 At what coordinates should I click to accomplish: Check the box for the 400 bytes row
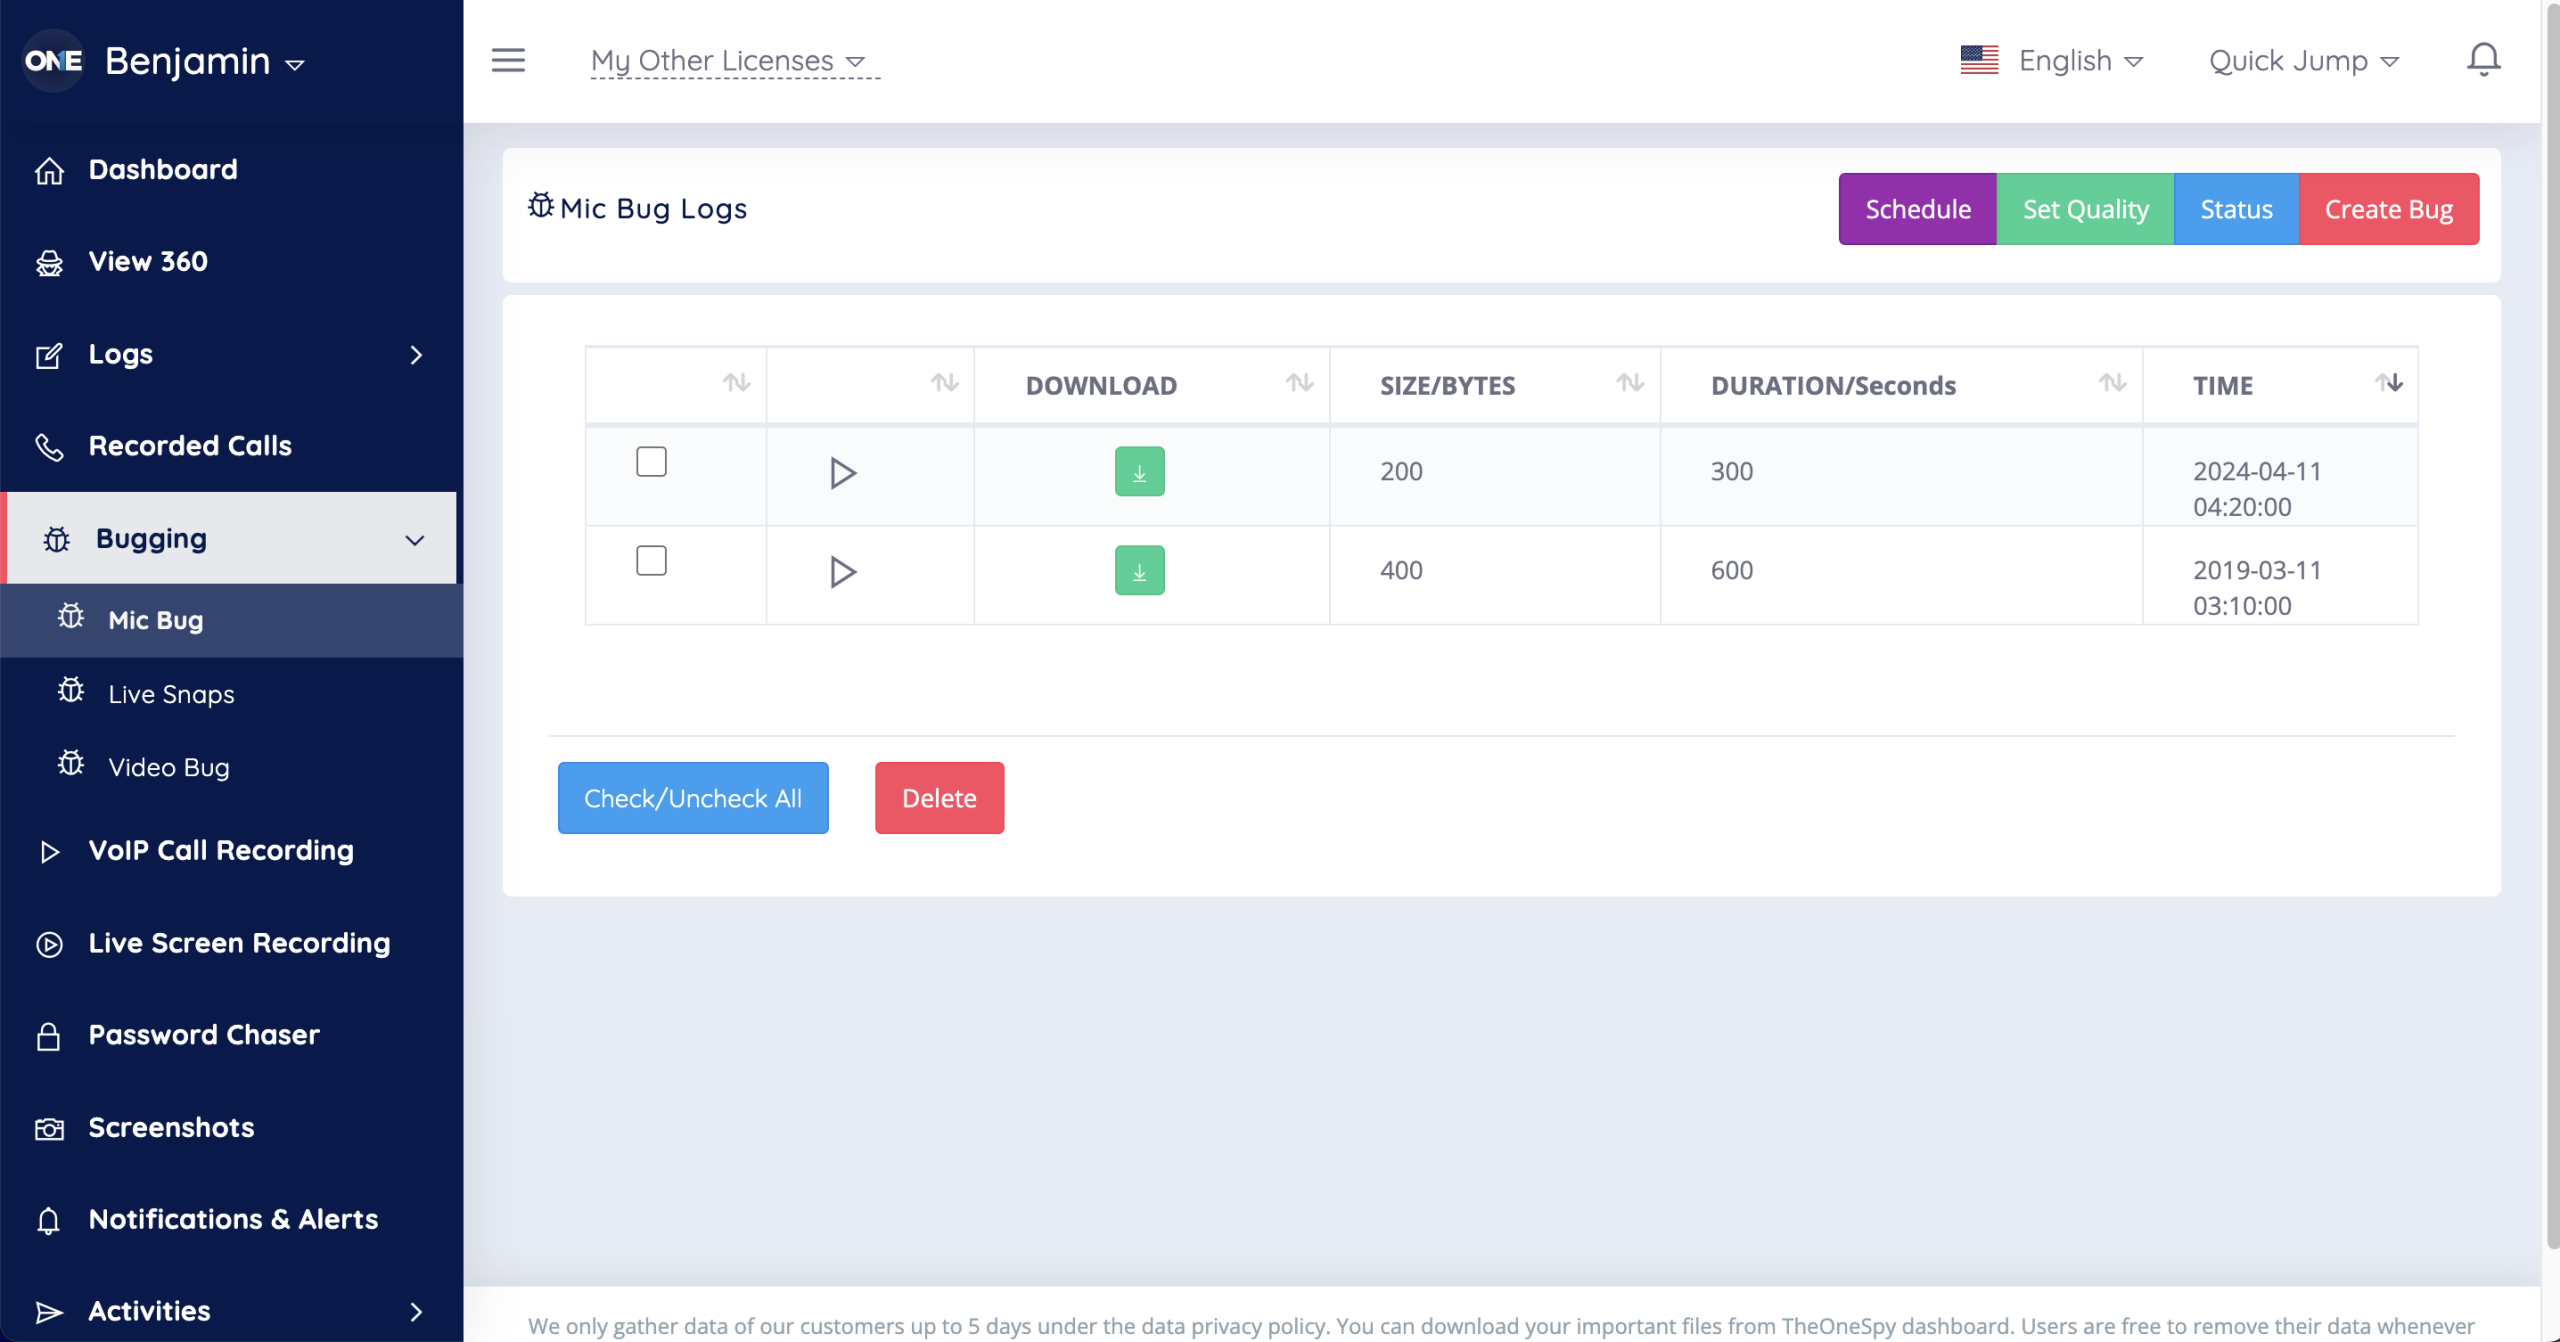tap(651, 561)
